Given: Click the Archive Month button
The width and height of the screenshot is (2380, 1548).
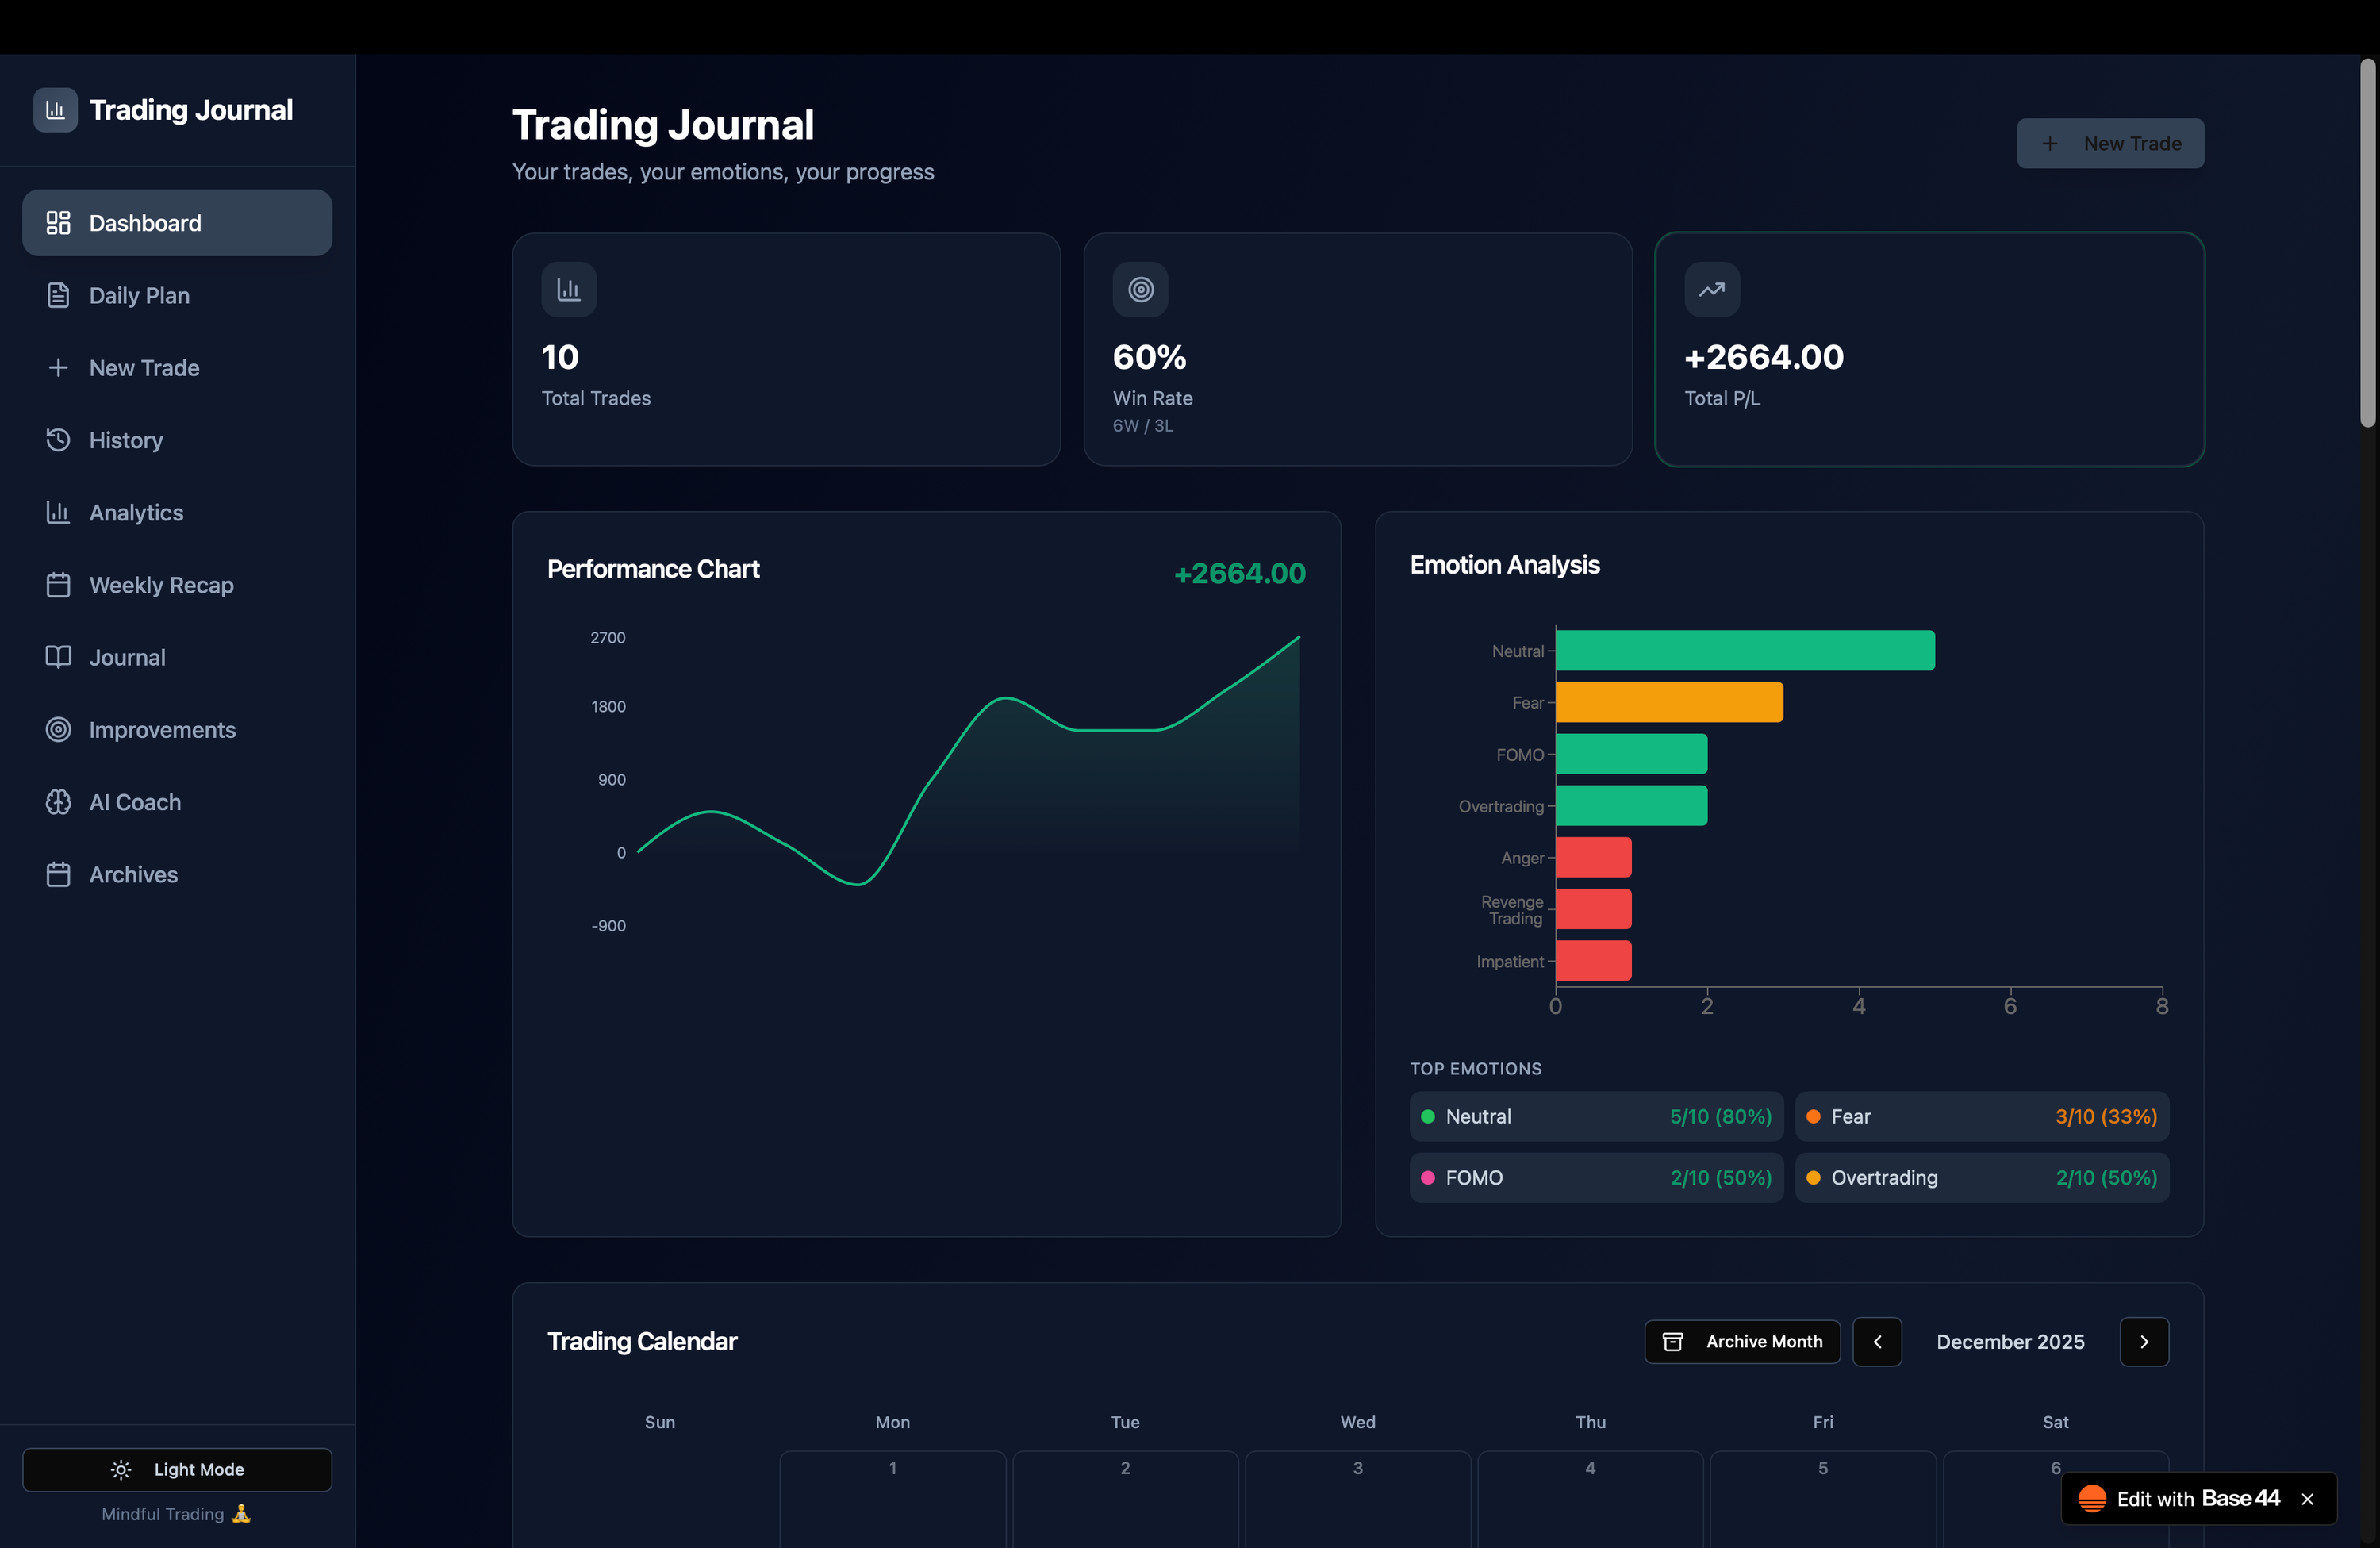Looking at the screenshot, I should point(1742,1342).
